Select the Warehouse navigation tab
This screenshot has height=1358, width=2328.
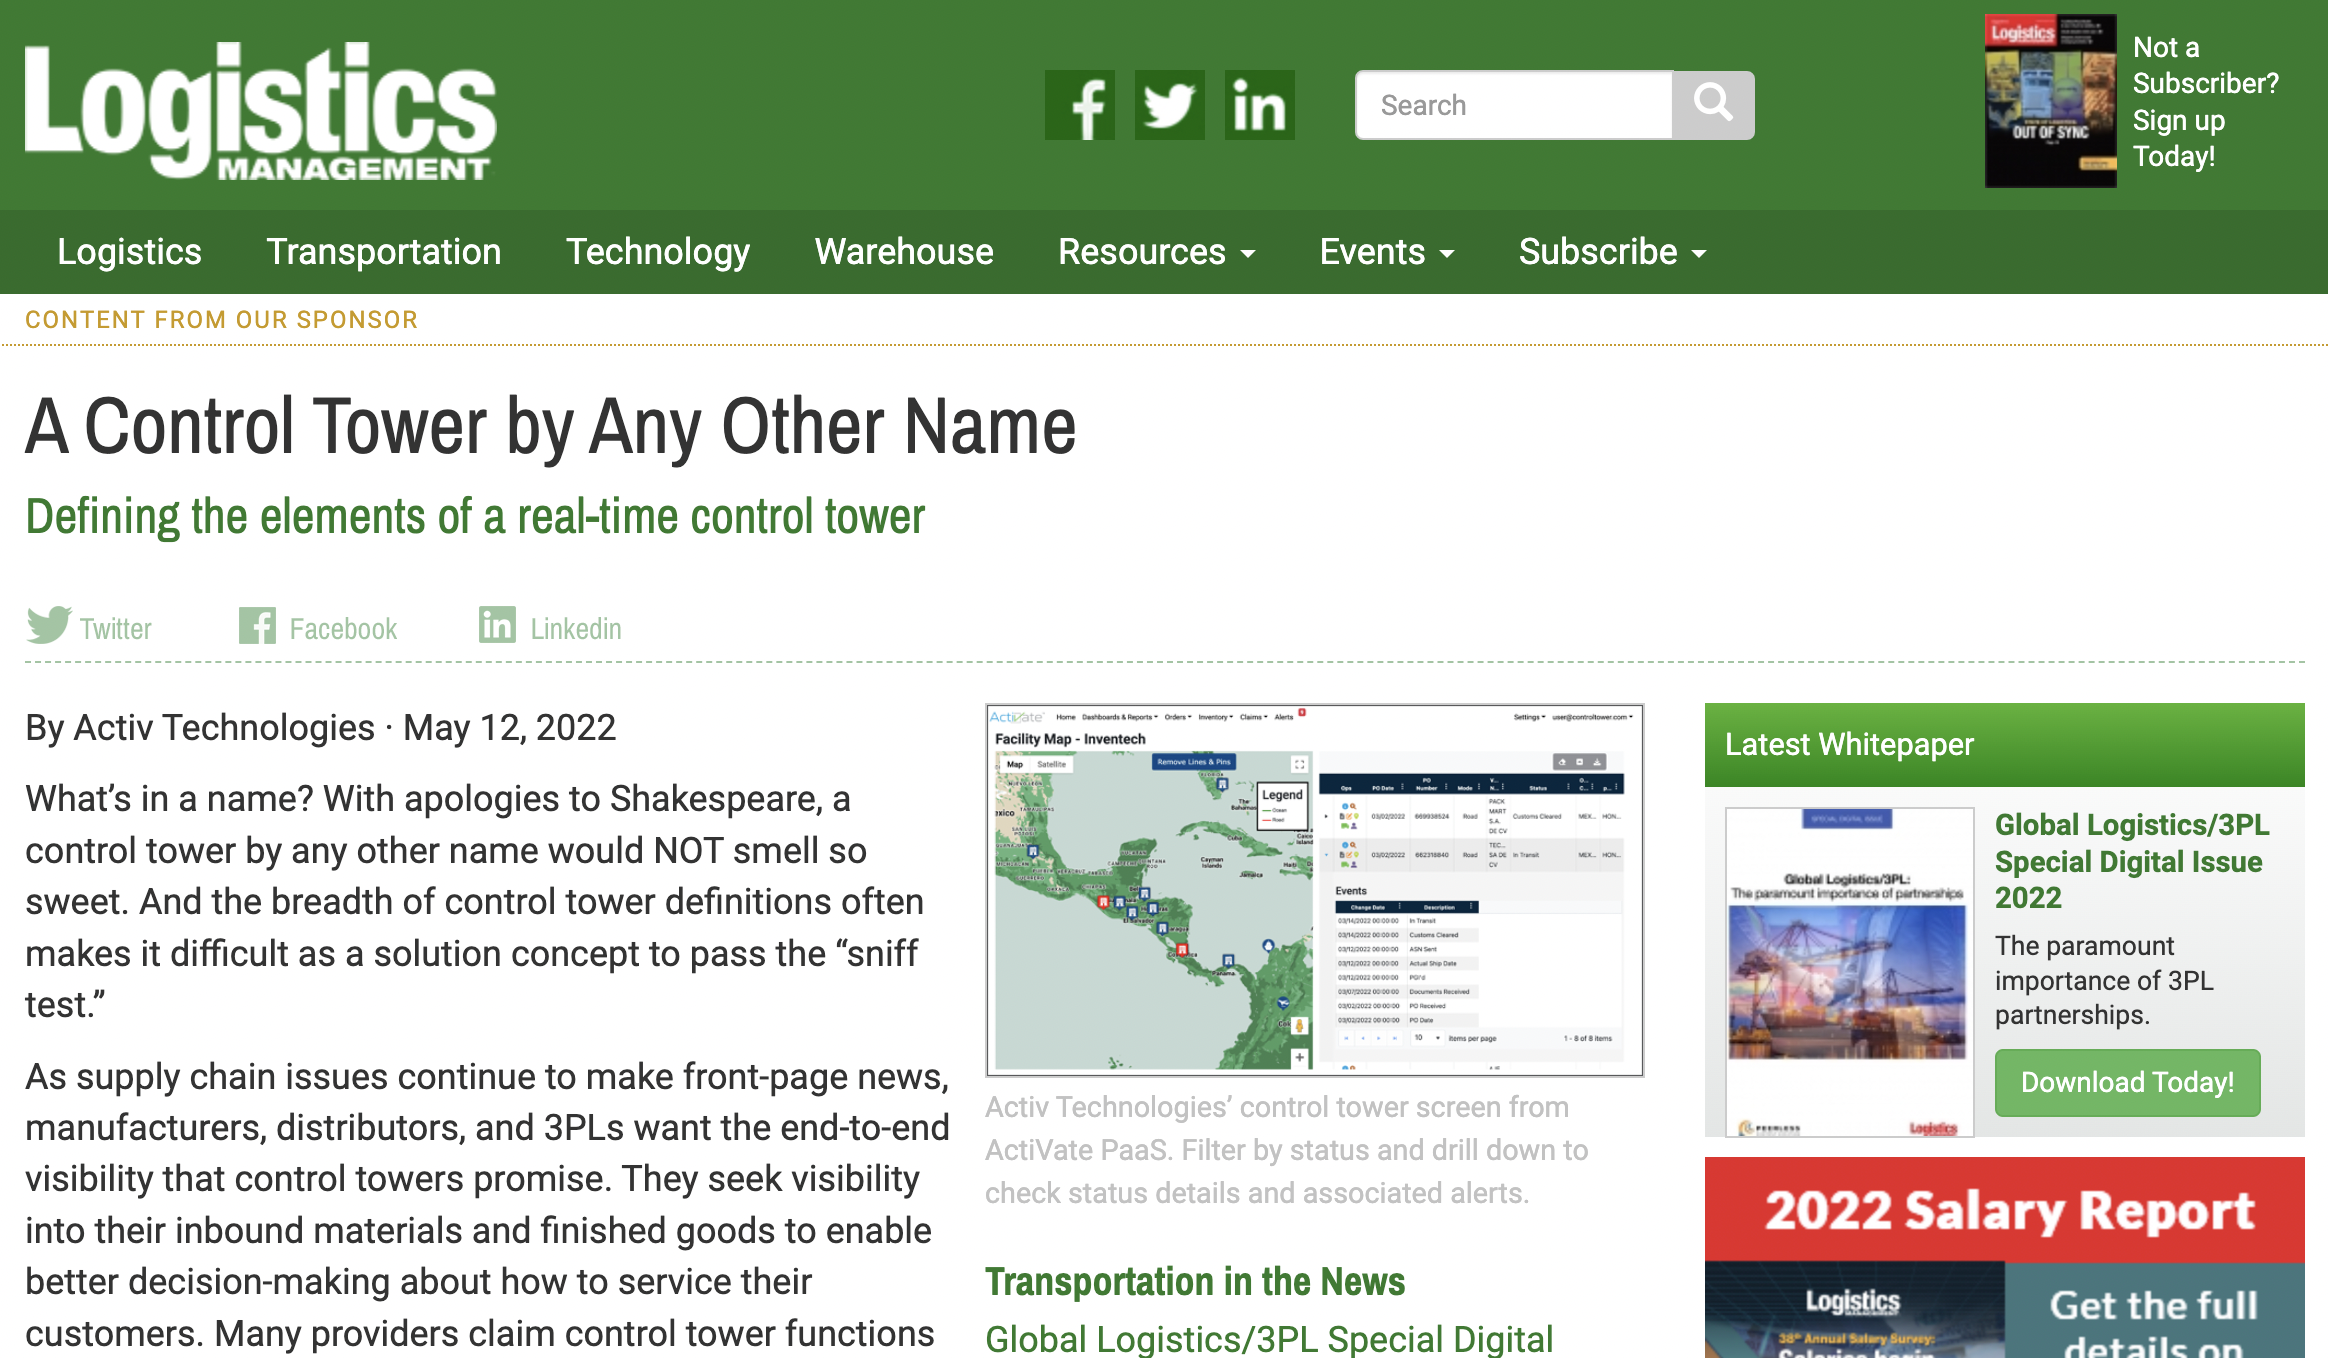pyautogui.click(x=902, y=251)
